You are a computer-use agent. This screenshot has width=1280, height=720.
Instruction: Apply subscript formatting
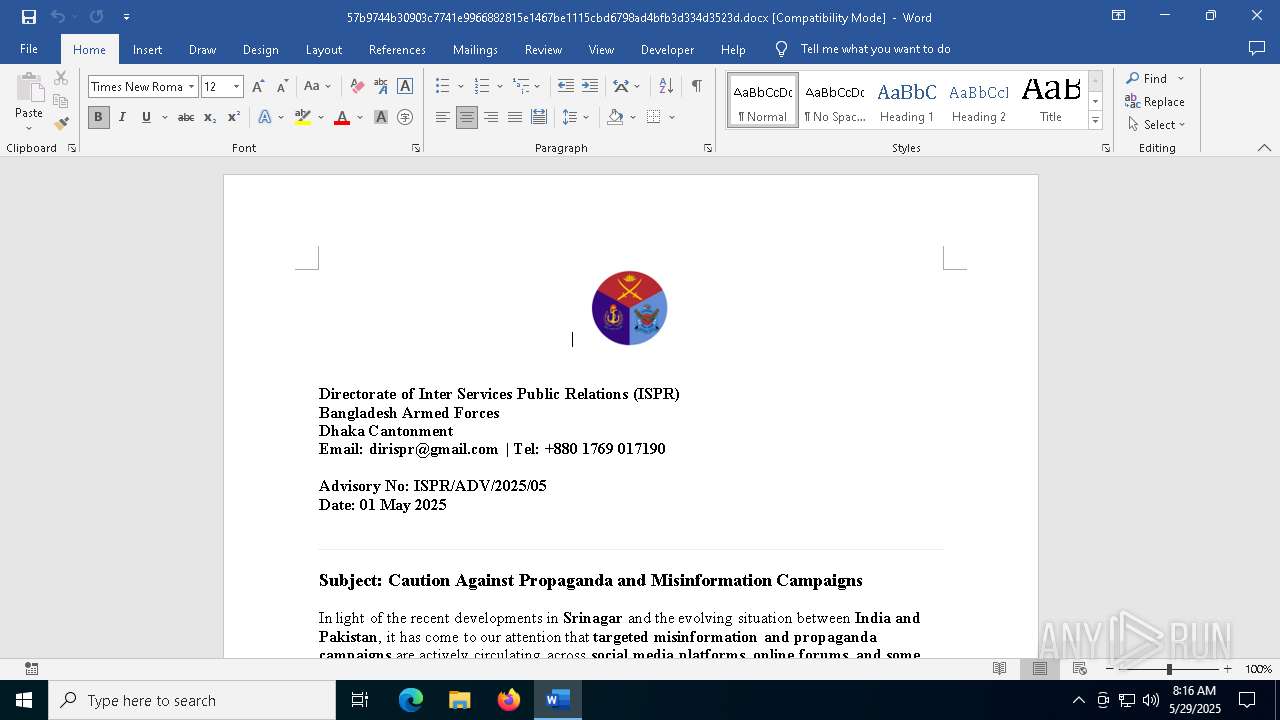click(210, 117)
